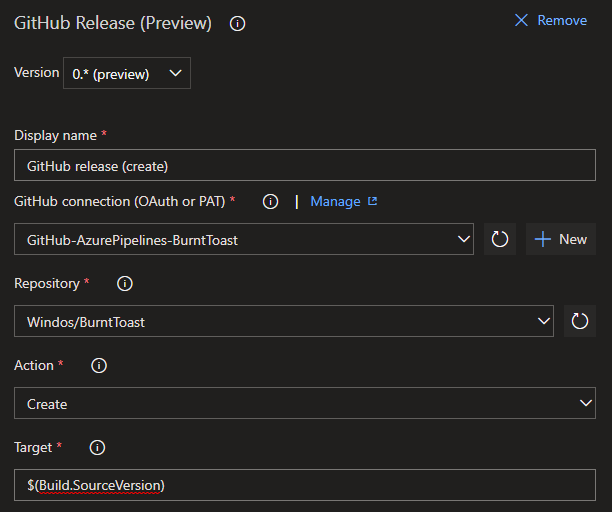
Task: Open the Version dropdown
Action: coord(127,73)
